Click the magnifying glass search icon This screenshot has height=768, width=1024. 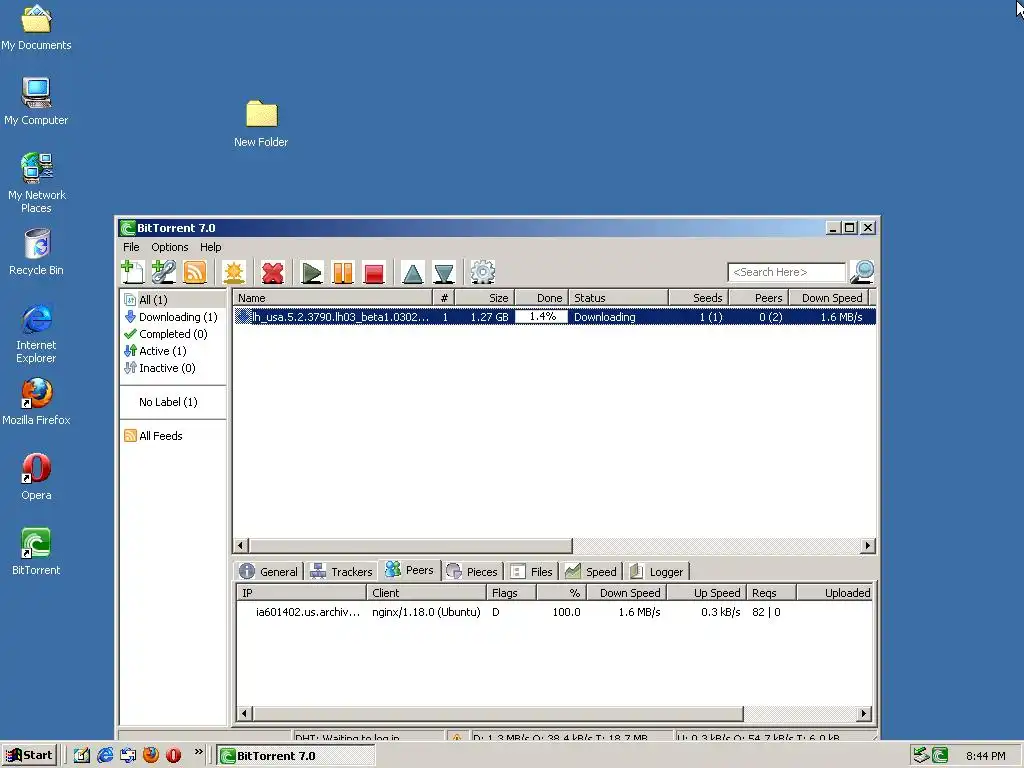862,272
